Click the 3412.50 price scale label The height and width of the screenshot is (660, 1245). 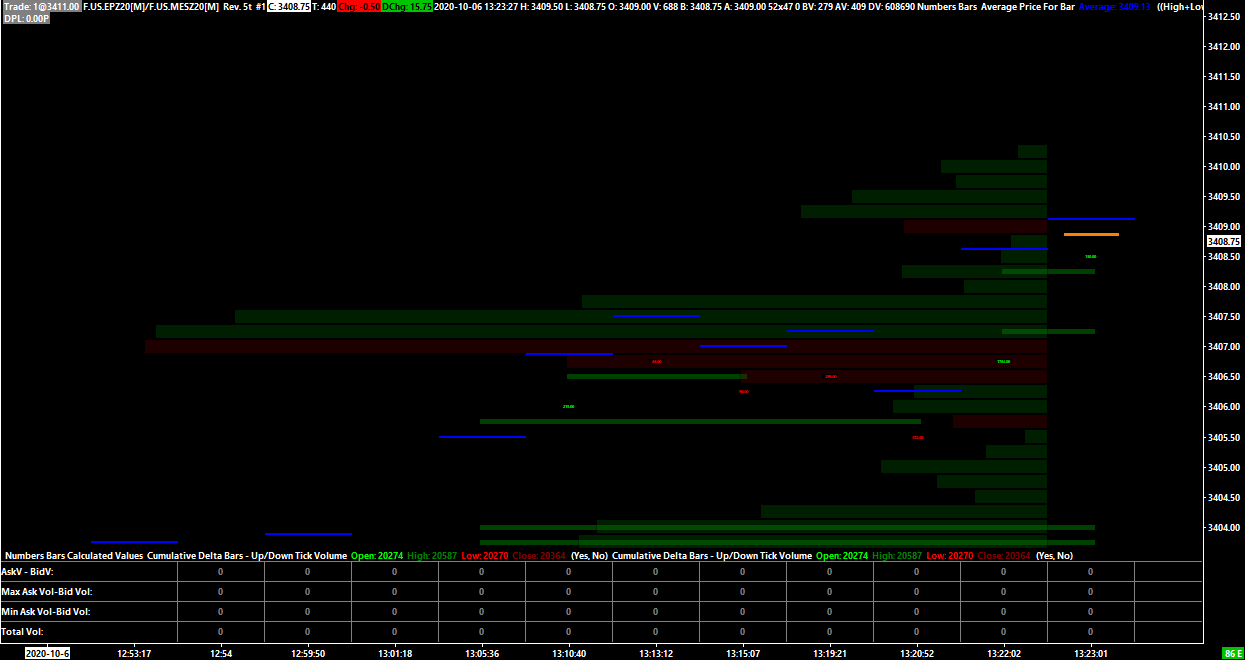coord(1225,17)
